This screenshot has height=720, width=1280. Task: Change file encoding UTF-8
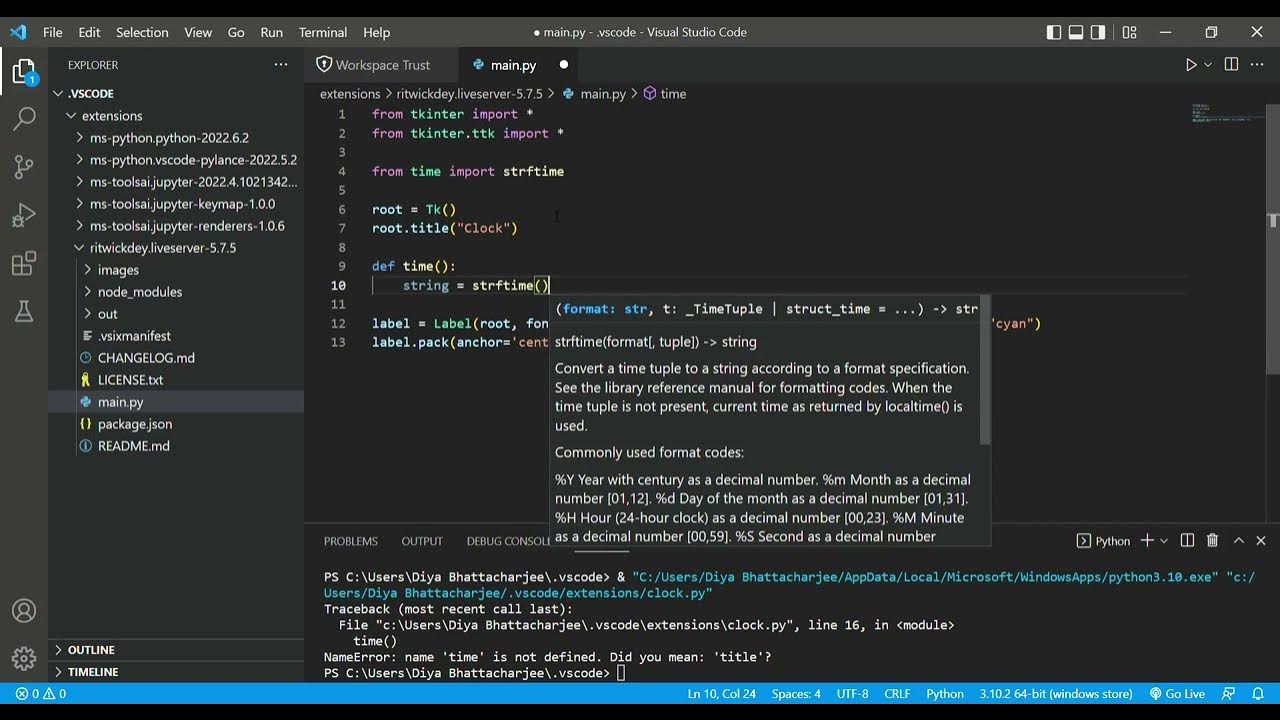(x=853, y=694)
